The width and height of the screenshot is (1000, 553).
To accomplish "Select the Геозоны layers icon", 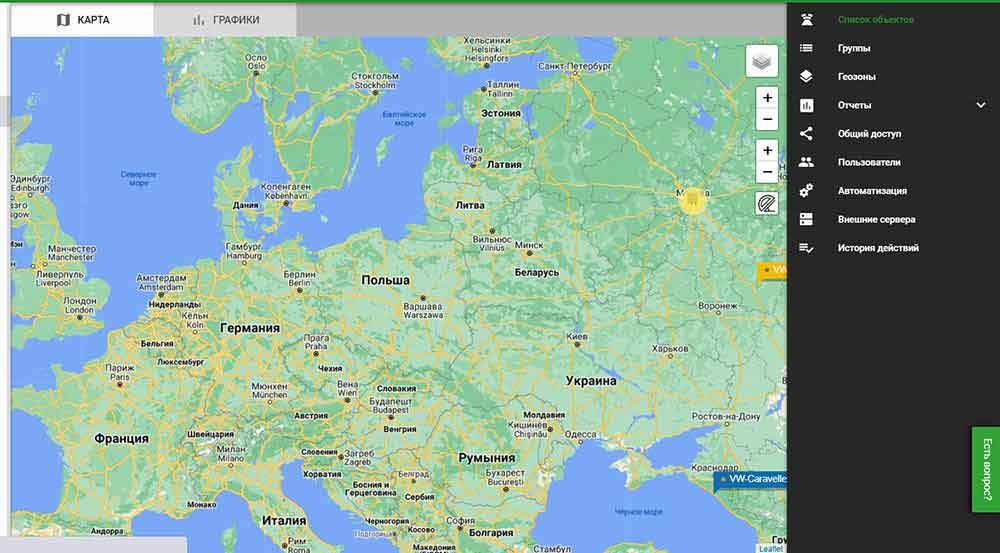I will pyautogui.click(x=806, y=76).
